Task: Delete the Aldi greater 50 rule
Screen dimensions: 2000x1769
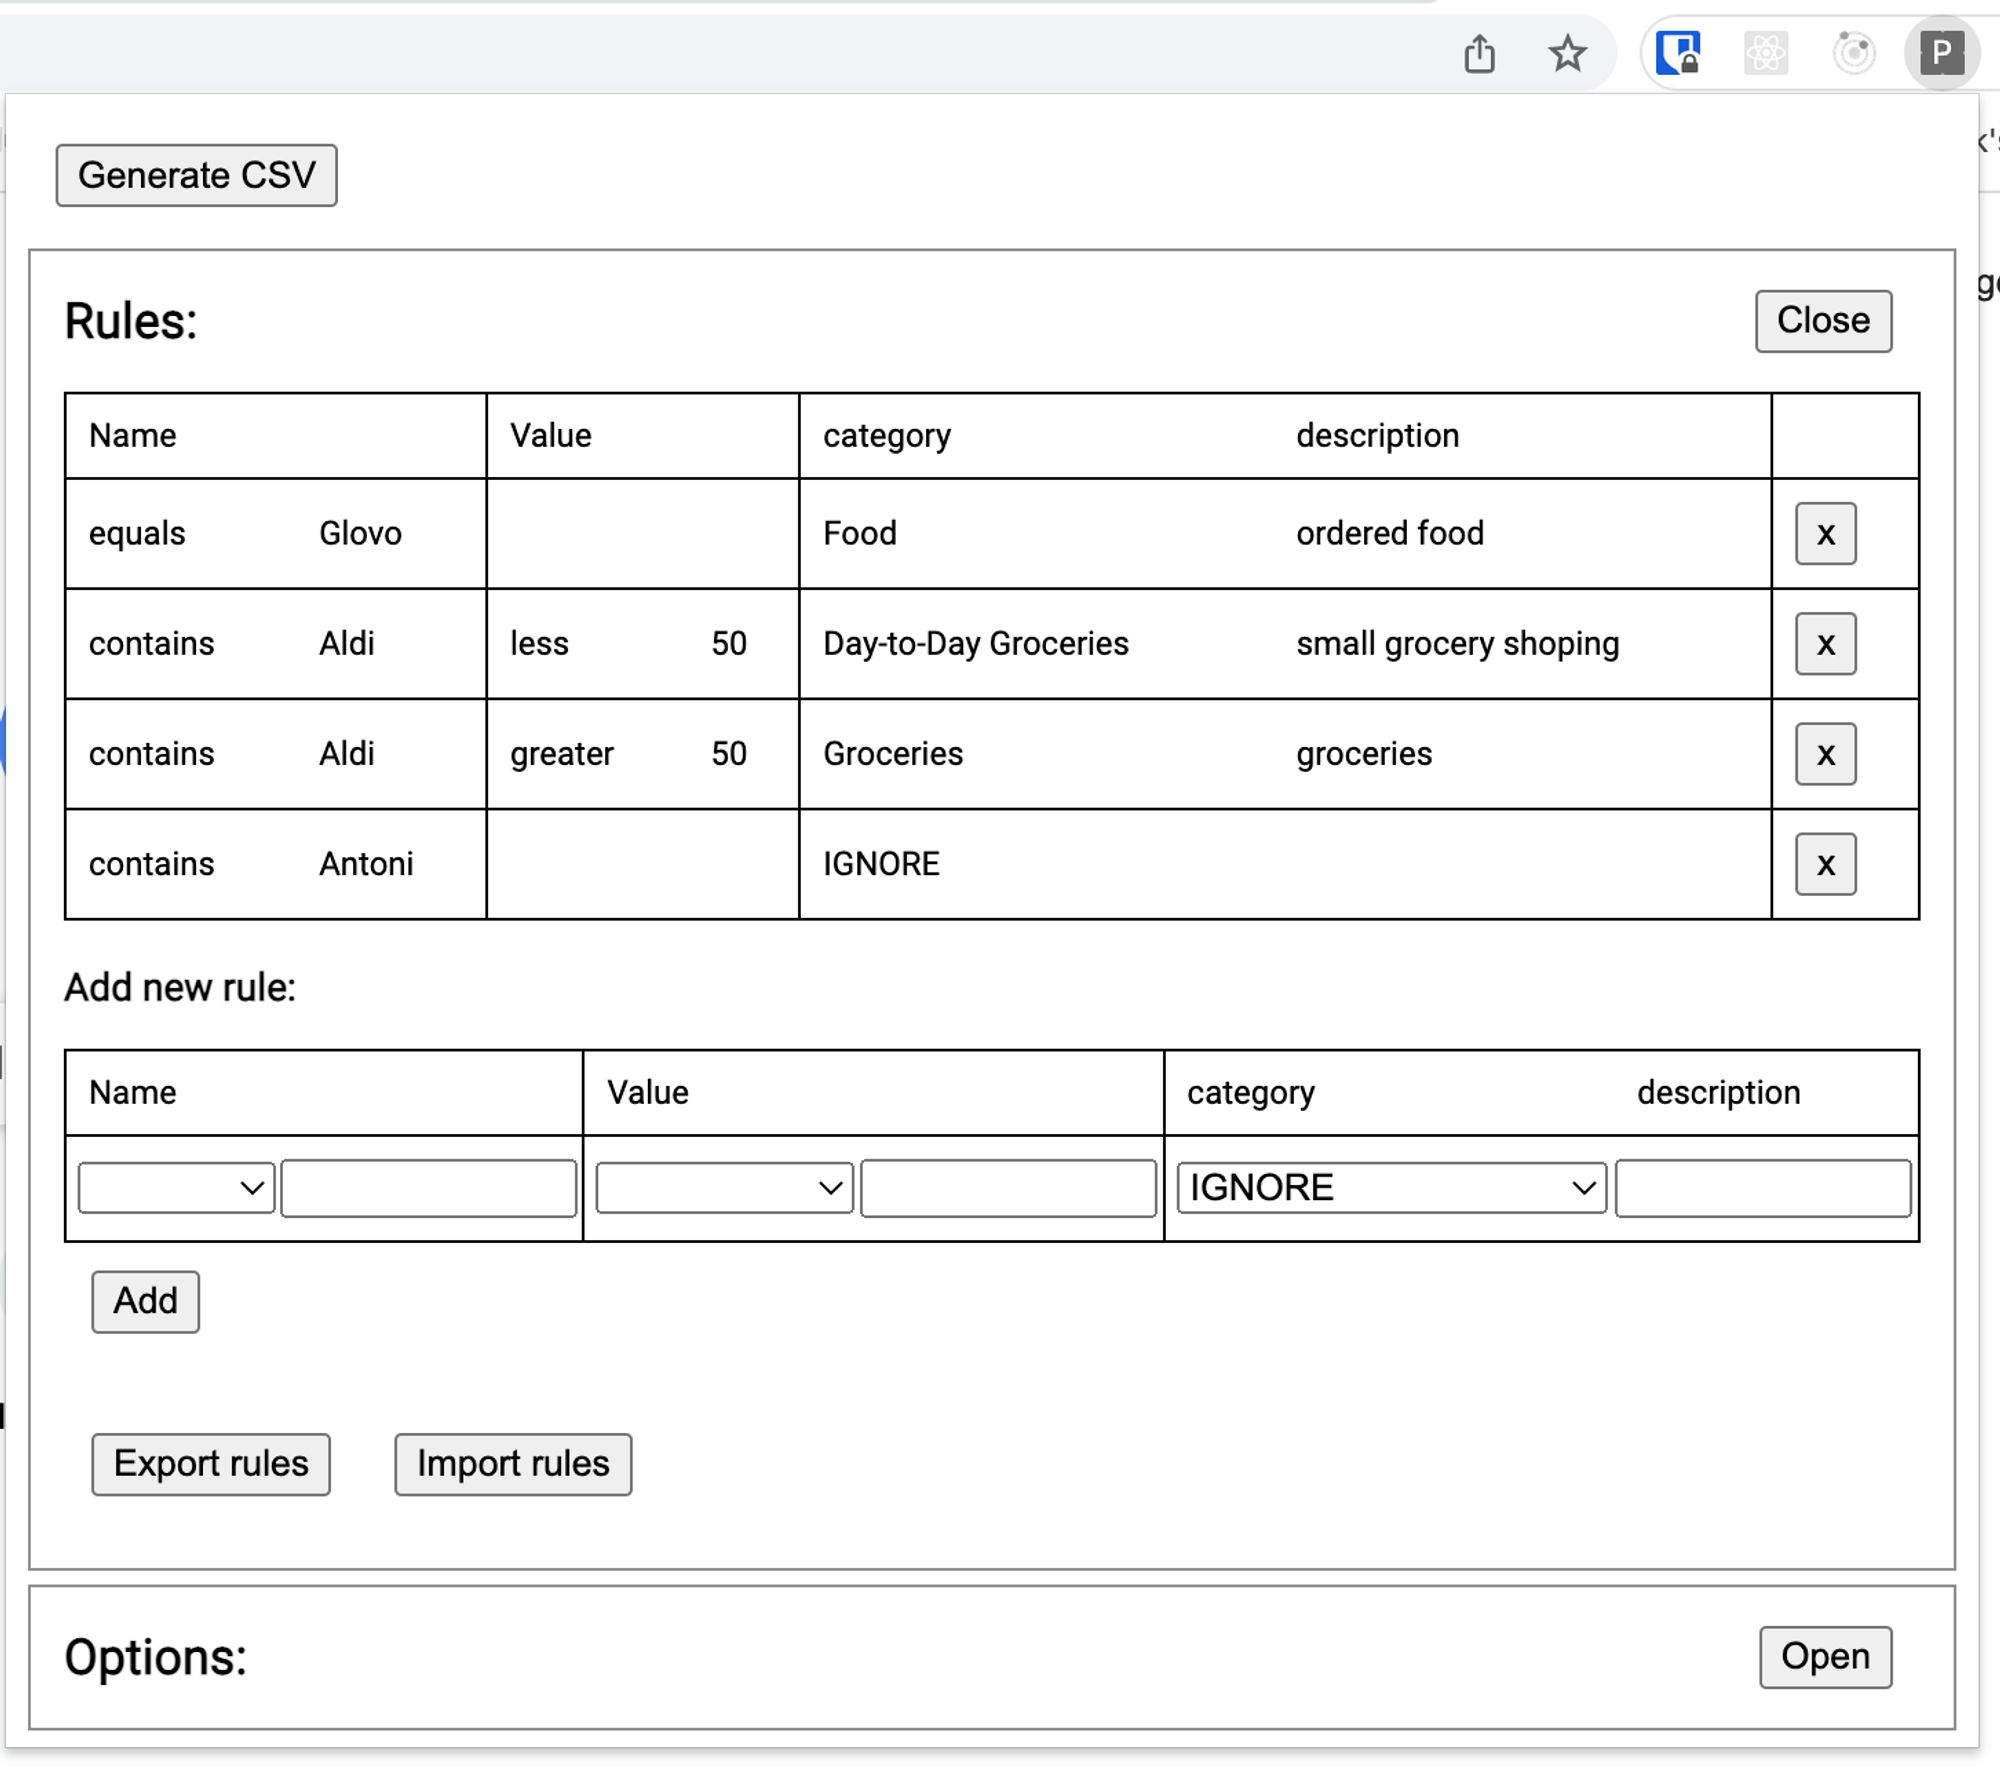Action: pos(1825,754)
